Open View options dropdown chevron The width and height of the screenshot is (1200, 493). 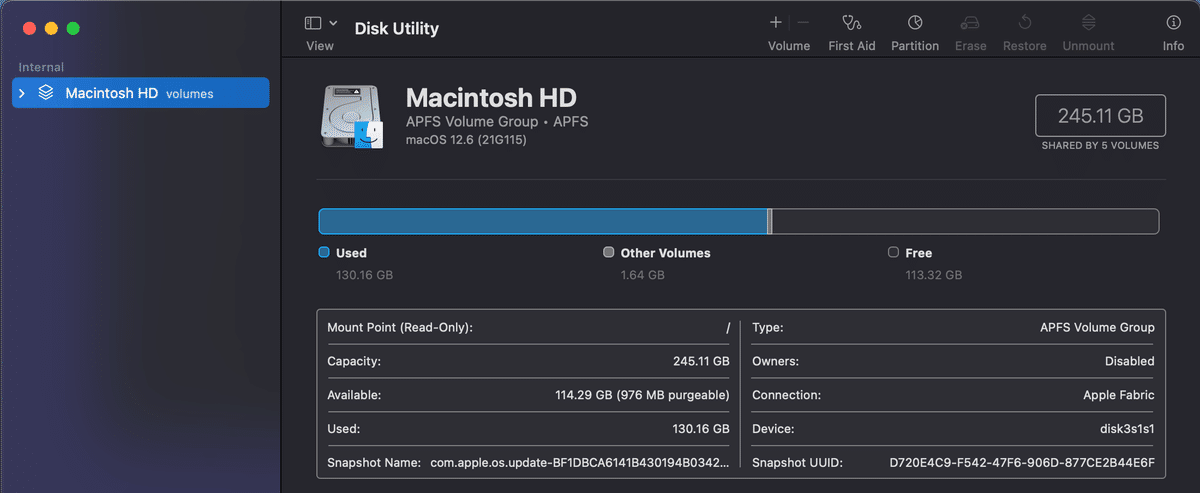coord(334,23)
